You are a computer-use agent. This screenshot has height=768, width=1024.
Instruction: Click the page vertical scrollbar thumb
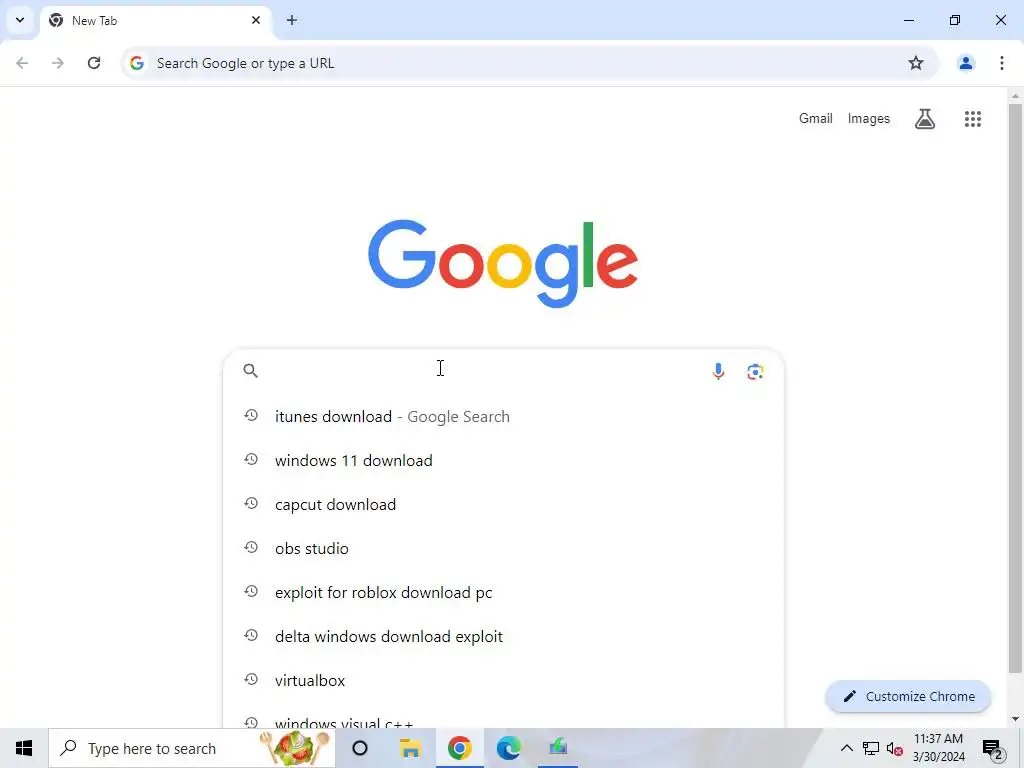coord(1014,389)
